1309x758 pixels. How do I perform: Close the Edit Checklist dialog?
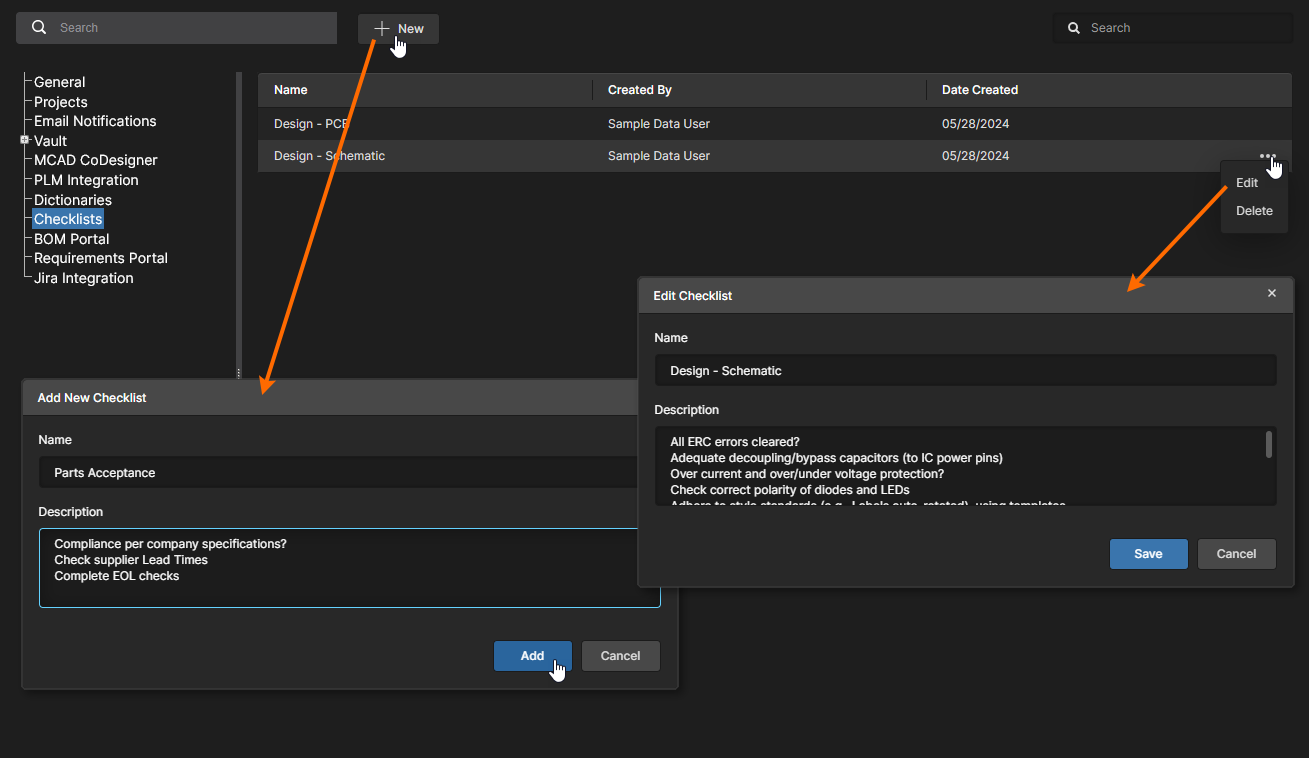click(x=1272, y=293)
